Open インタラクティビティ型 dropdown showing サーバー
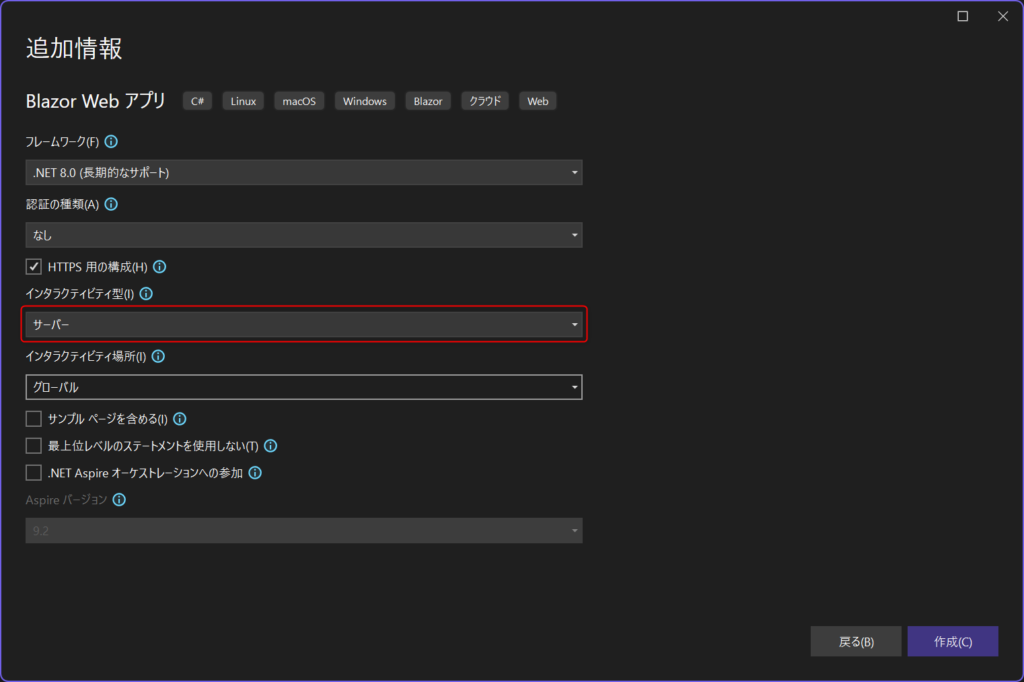Image resolution: width=1024 pixels, height=682 pixels. [x=304, y=324]
